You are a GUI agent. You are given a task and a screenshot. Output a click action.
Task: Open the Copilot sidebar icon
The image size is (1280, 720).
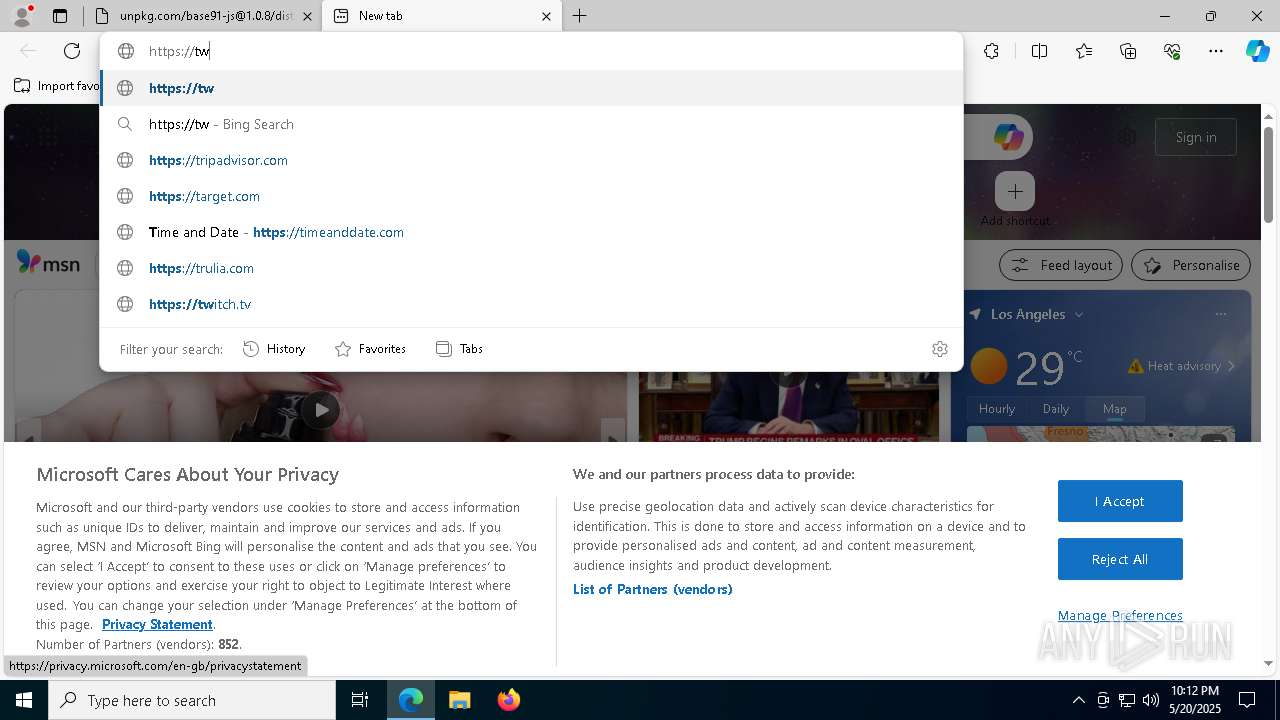pyautogui.click(x=1257, y=51)
